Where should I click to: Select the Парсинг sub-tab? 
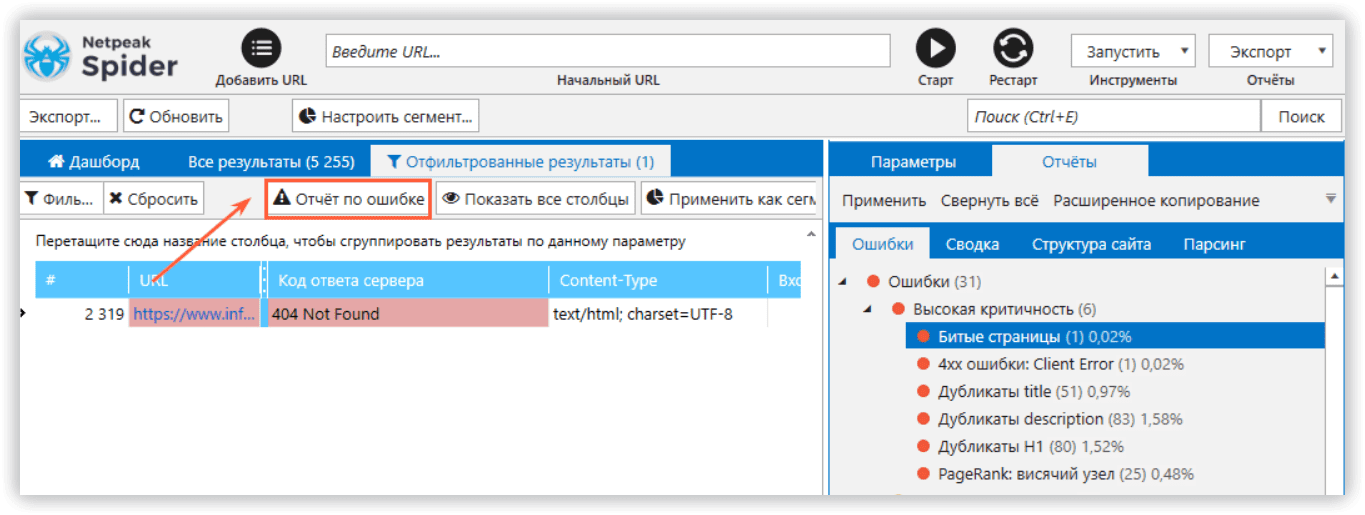pos(1214,244)
